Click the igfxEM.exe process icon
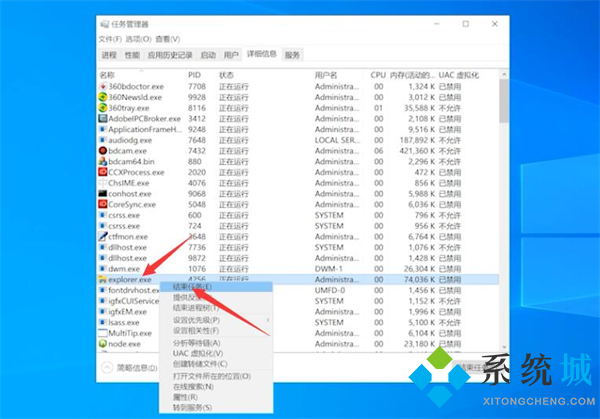 click(103, 311)
